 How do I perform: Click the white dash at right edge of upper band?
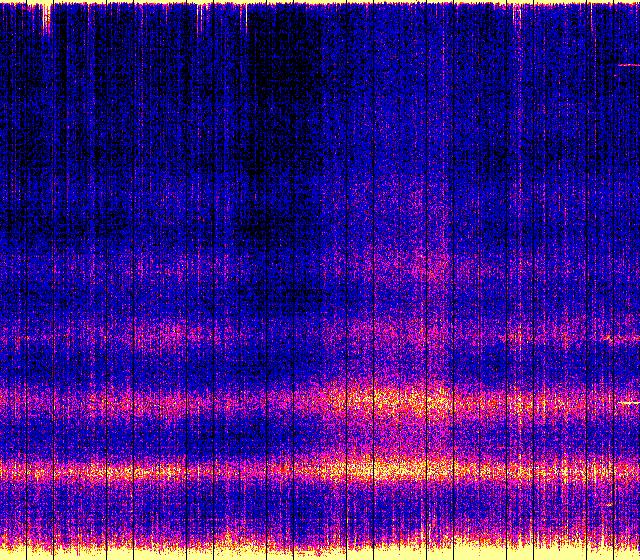pos(629,402)
